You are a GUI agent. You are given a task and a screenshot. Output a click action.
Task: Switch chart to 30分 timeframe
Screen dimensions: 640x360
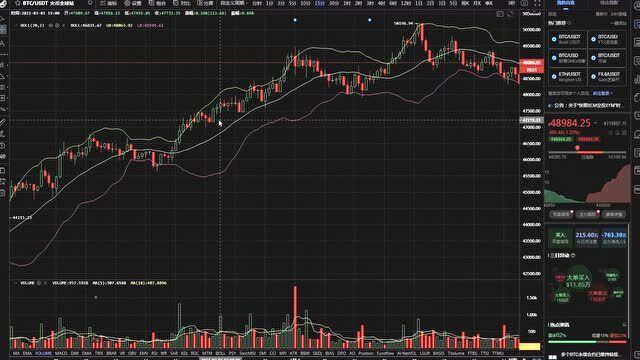(x=334, y=3)
